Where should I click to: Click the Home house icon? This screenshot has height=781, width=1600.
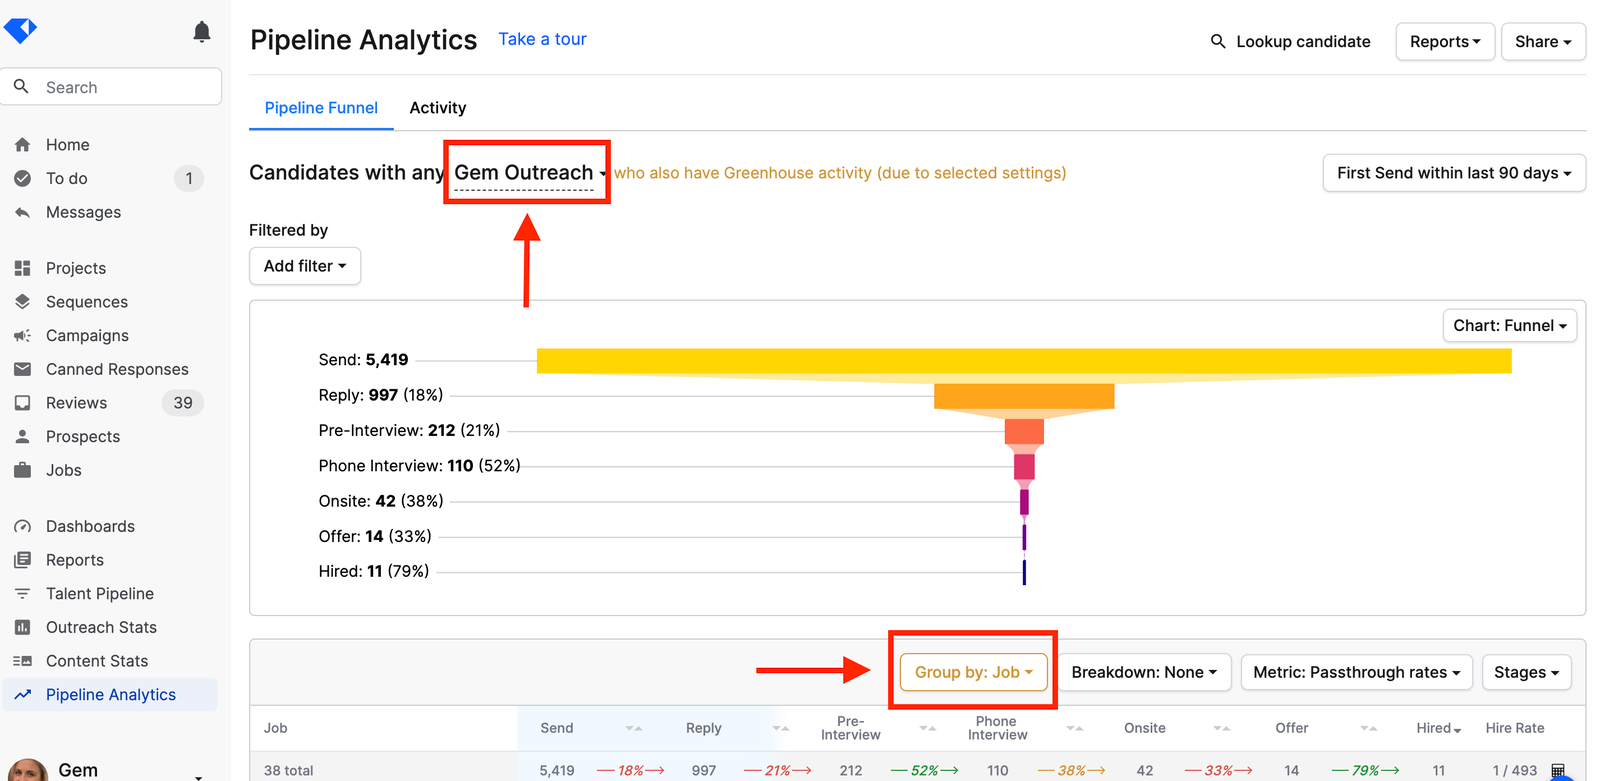pyautogui.click(x=22, y=145)
